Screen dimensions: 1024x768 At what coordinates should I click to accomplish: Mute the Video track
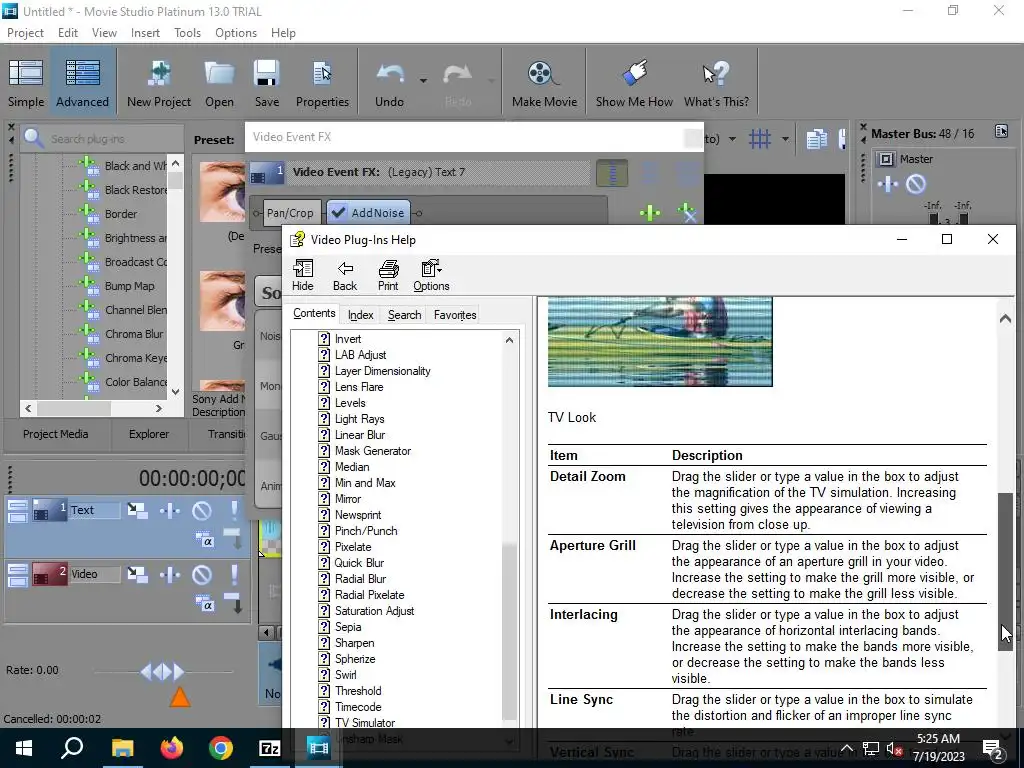[202, 574]
